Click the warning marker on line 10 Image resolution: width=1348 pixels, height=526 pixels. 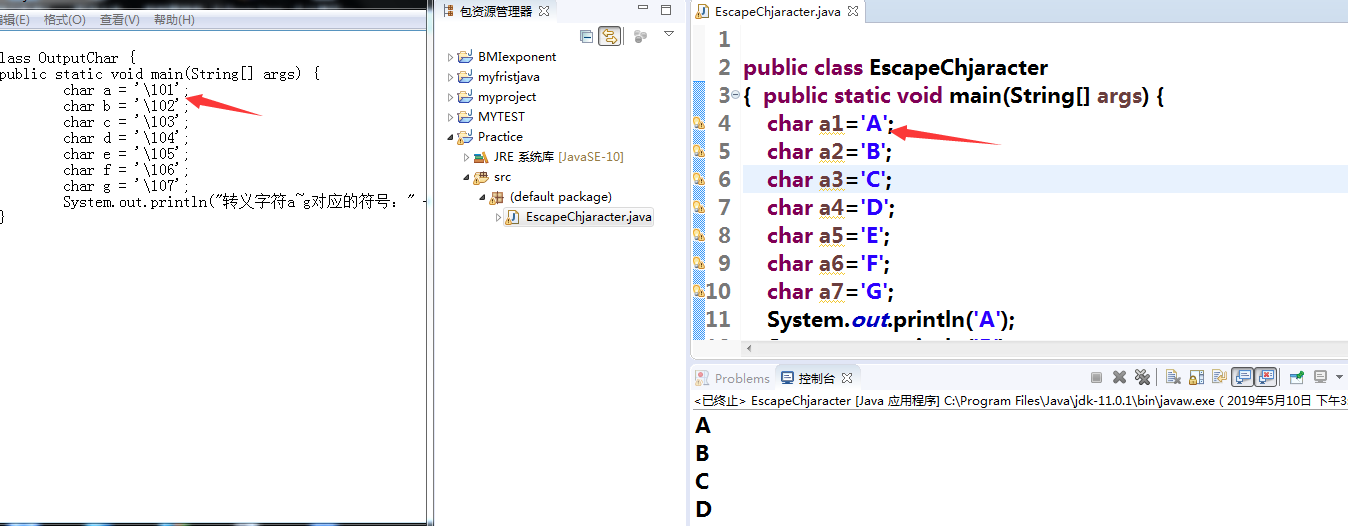point(699,291)
